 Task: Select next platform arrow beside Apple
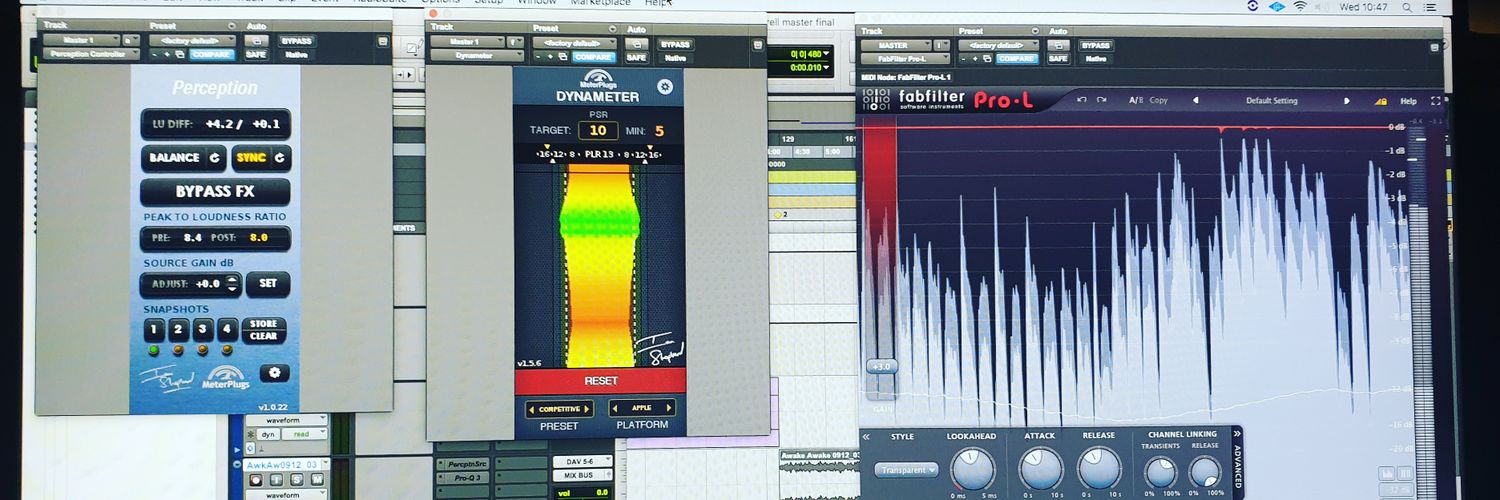click(x=670, y=409)
